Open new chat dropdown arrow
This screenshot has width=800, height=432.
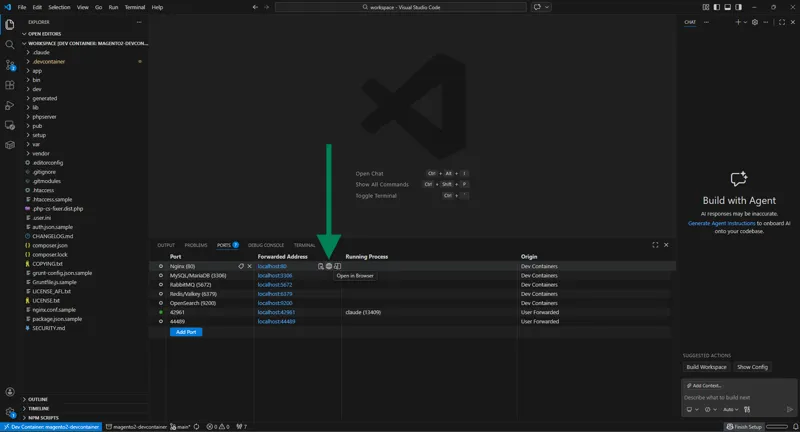(x=745, y=22)
